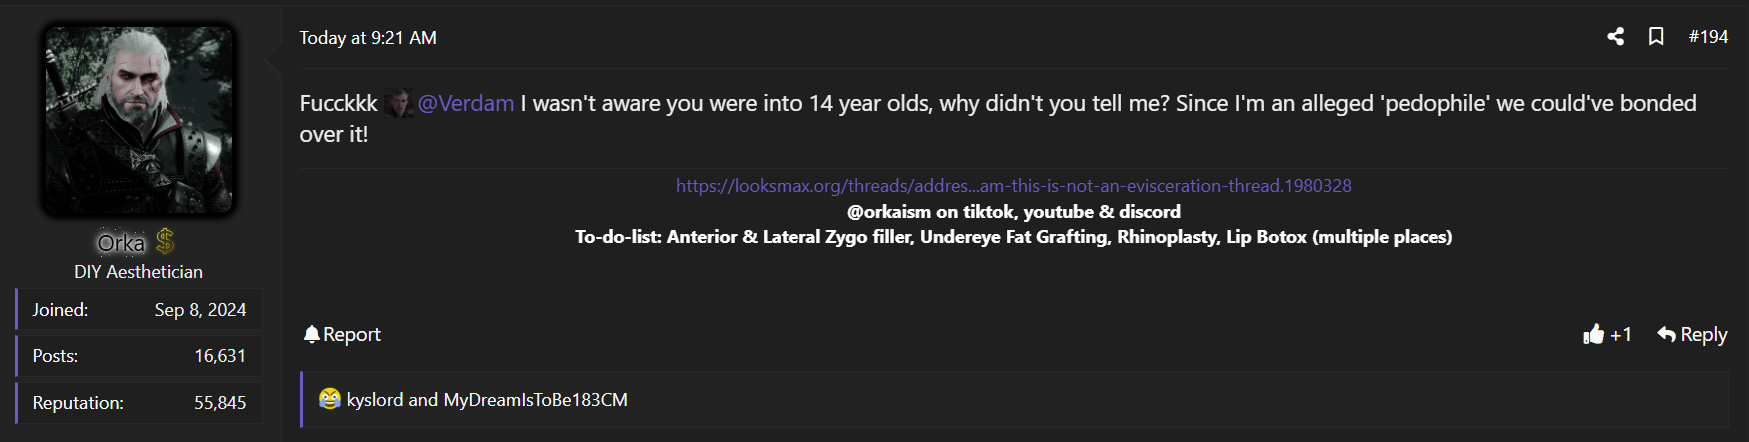The width and height of the screenshot is (1749, 442).
Task: Click the 'Today at 9:21 AM' timestamp
Action: tap(368, 38)
